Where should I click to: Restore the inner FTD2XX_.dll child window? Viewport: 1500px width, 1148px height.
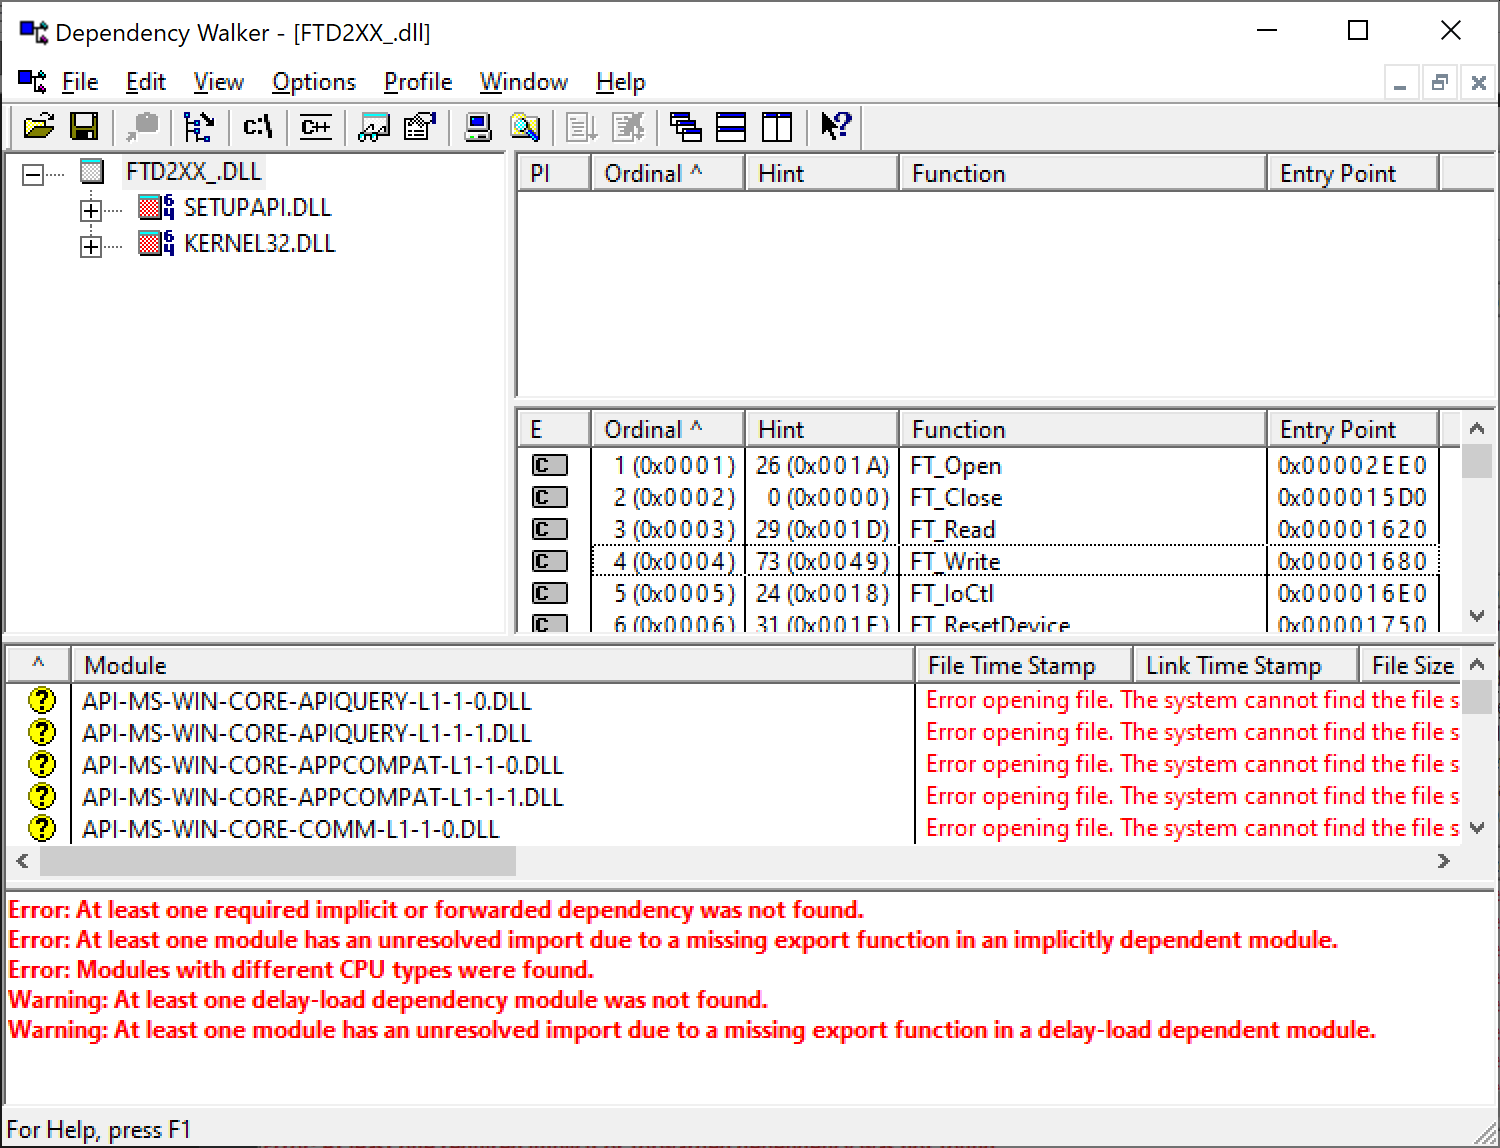pos(1439,83)
